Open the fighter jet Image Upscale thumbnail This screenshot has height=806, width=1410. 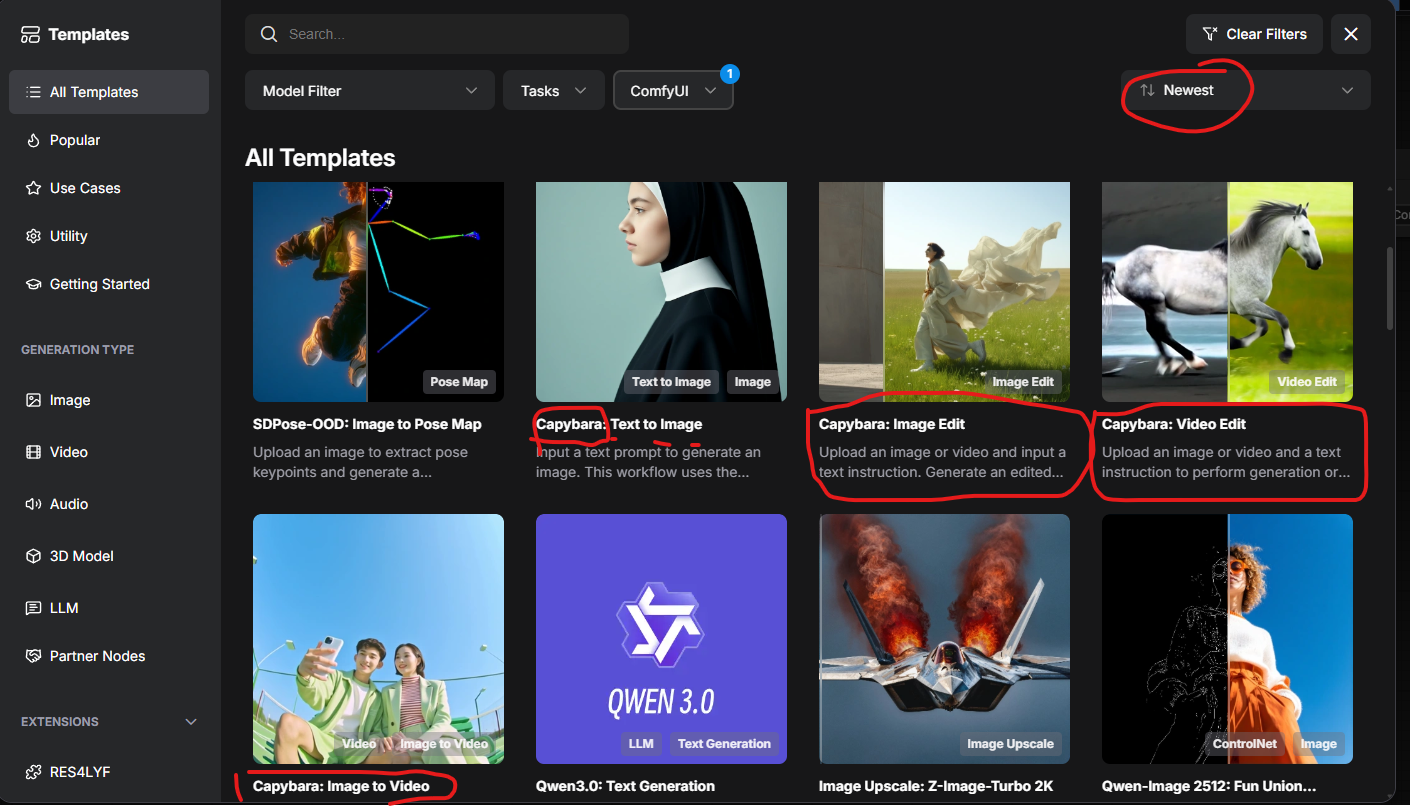(944, 639)
